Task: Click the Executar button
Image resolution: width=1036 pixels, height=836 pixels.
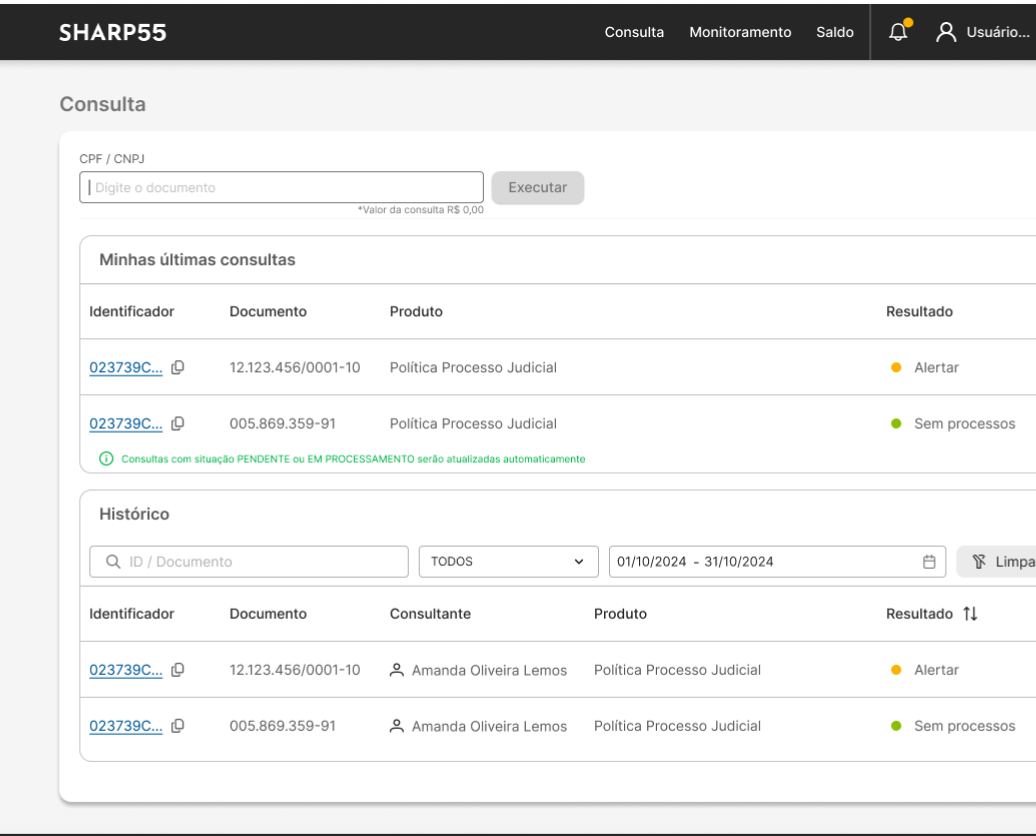Action: coord(538,188)
